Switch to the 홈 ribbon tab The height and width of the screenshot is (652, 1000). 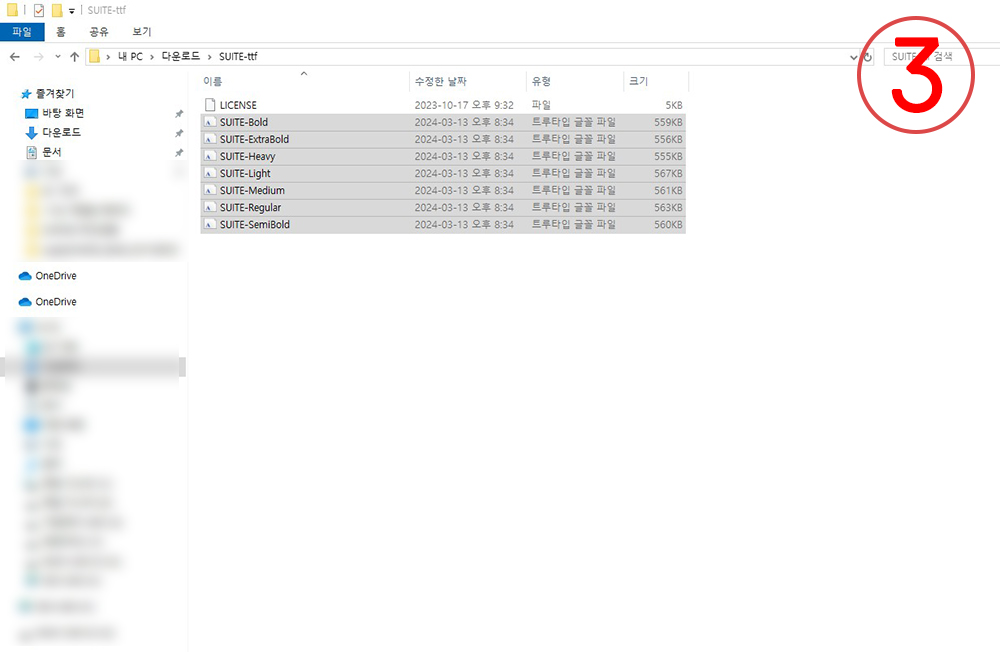point(61,32)
